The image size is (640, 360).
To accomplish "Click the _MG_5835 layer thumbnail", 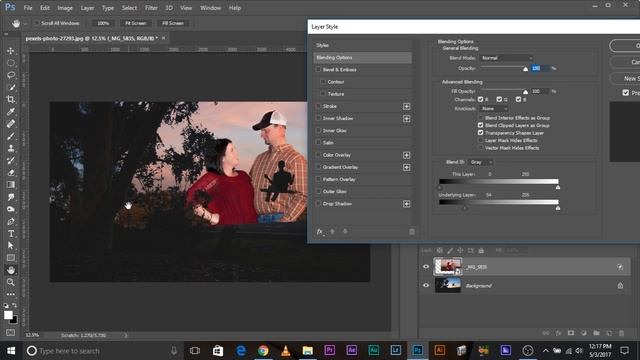I will (x=448, y=267).
